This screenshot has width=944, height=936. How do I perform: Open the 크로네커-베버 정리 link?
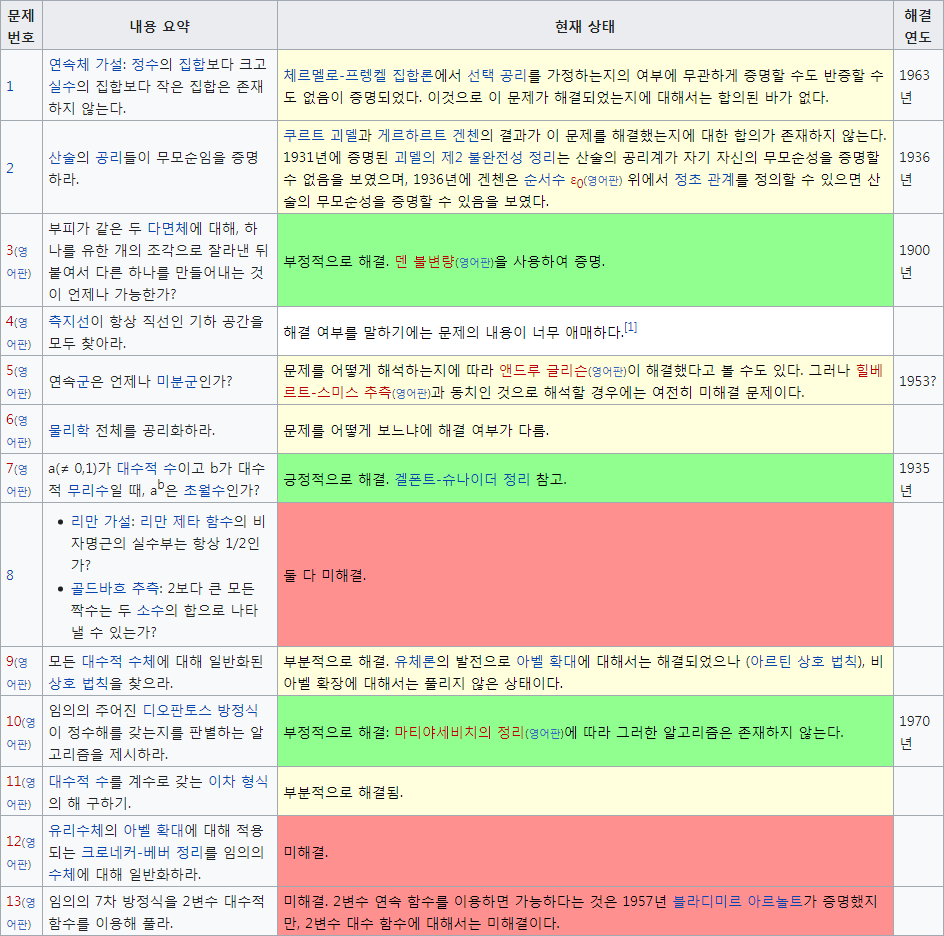click(x=143, y=853)
